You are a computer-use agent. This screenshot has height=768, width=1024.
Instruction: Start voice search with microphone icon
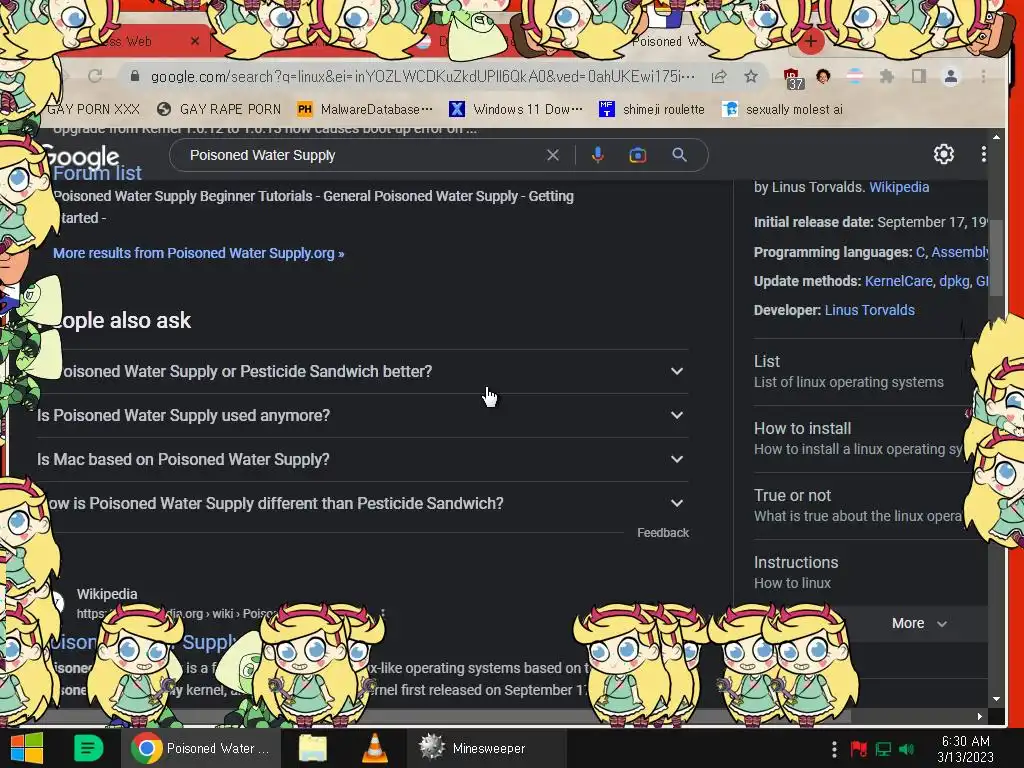pyautogui.click(x=598, y=155)
